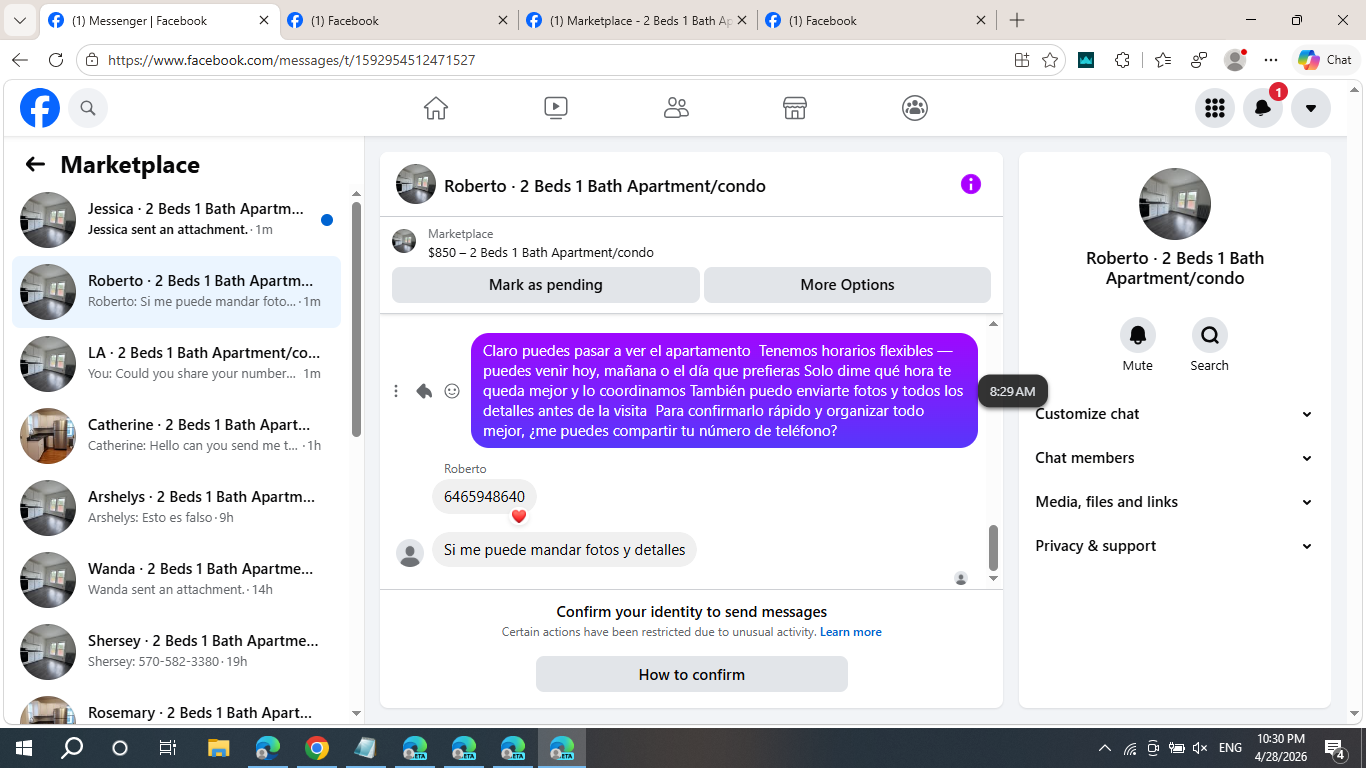Open the tab actions menu chevron
Image resolution: width=1366 pixels, height=768 pixels.
tap(19, 20)
